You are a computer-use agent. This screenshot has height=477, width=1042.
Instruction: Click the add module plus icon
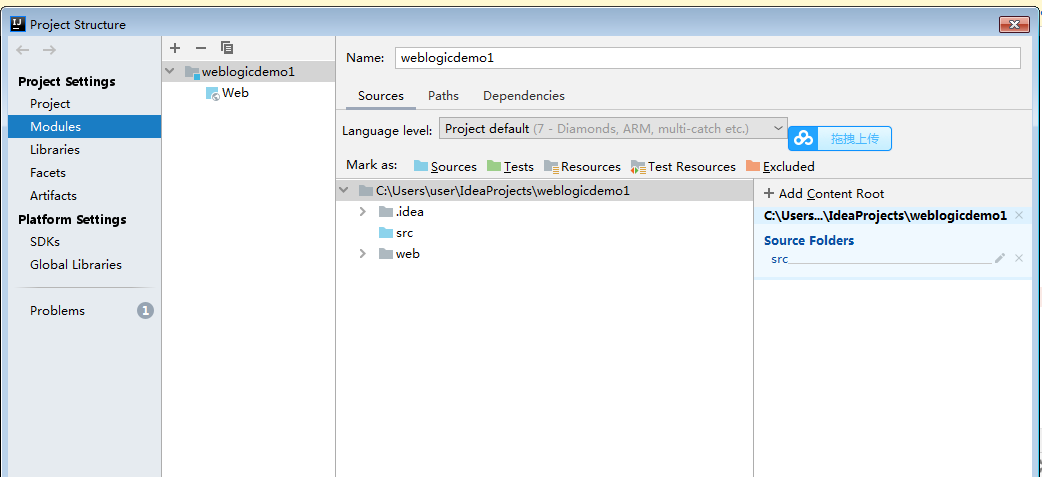[175, 48]
